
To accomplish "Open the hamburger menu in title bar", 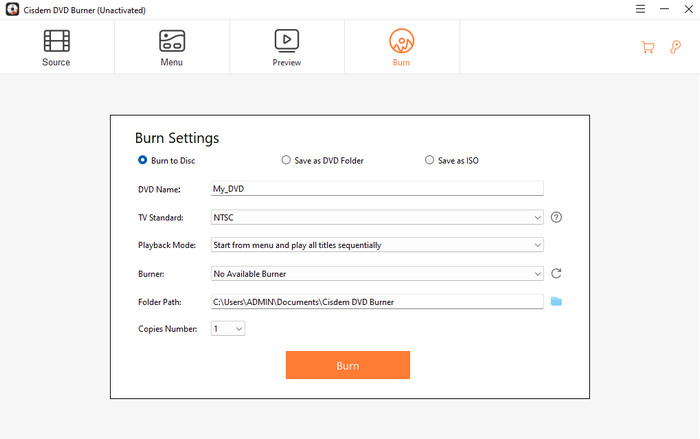I will click(640, 9).
